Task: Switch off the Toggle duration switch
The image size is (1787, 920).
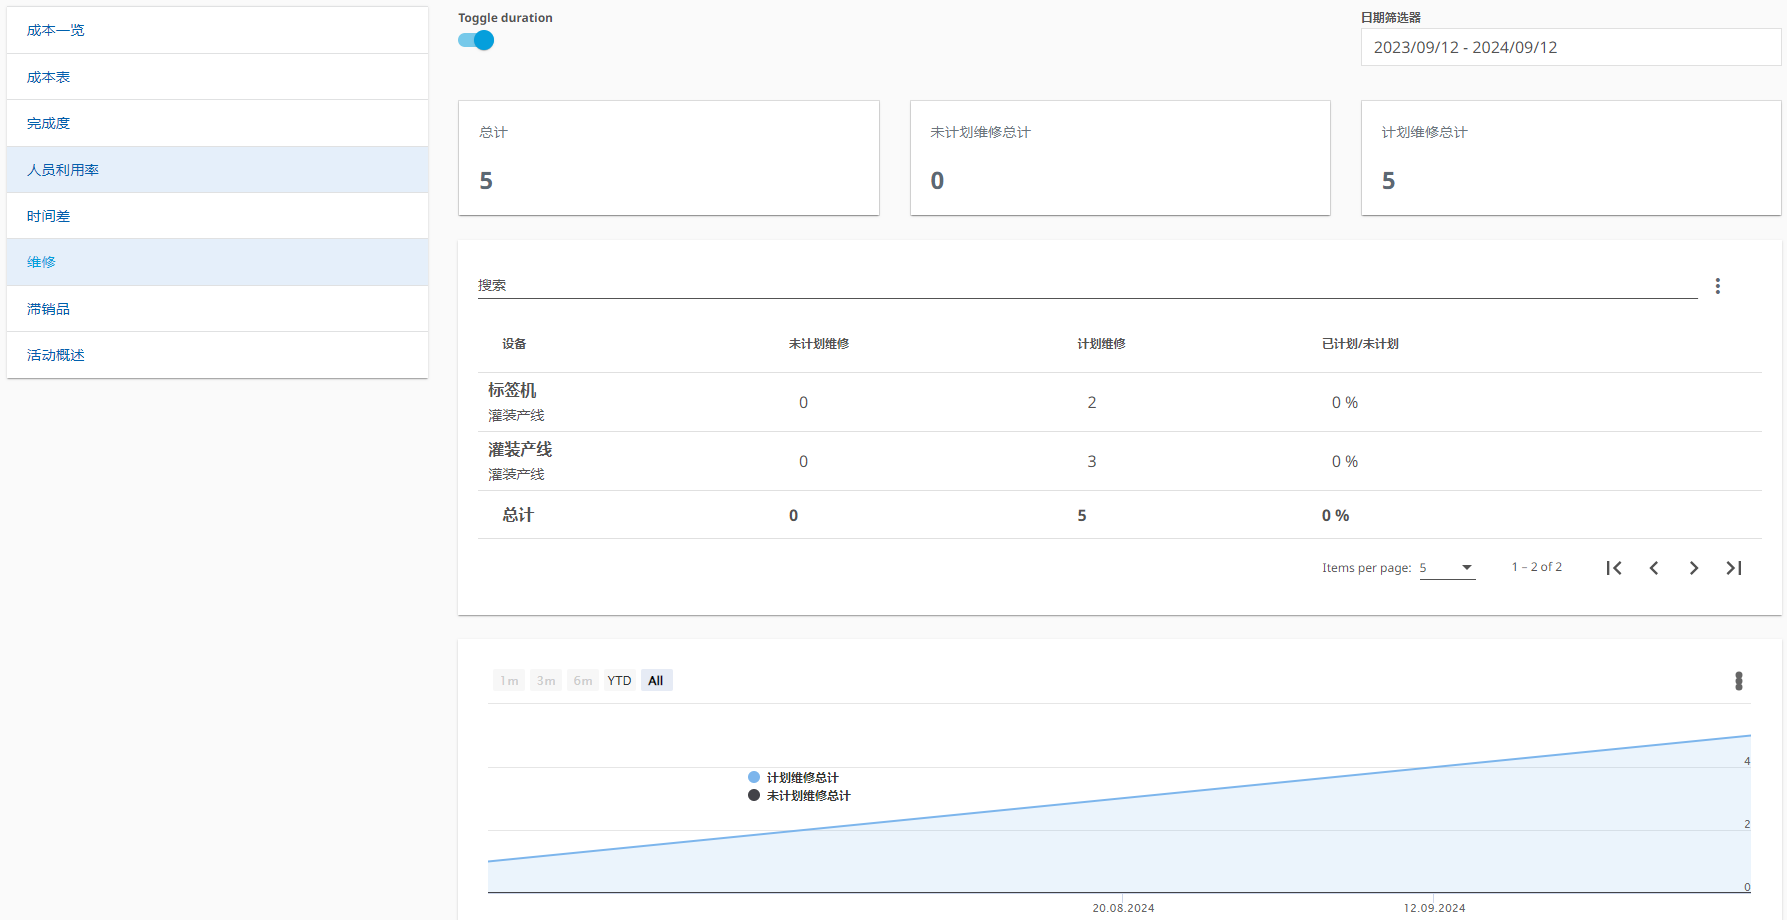Action: click(476, 41)
